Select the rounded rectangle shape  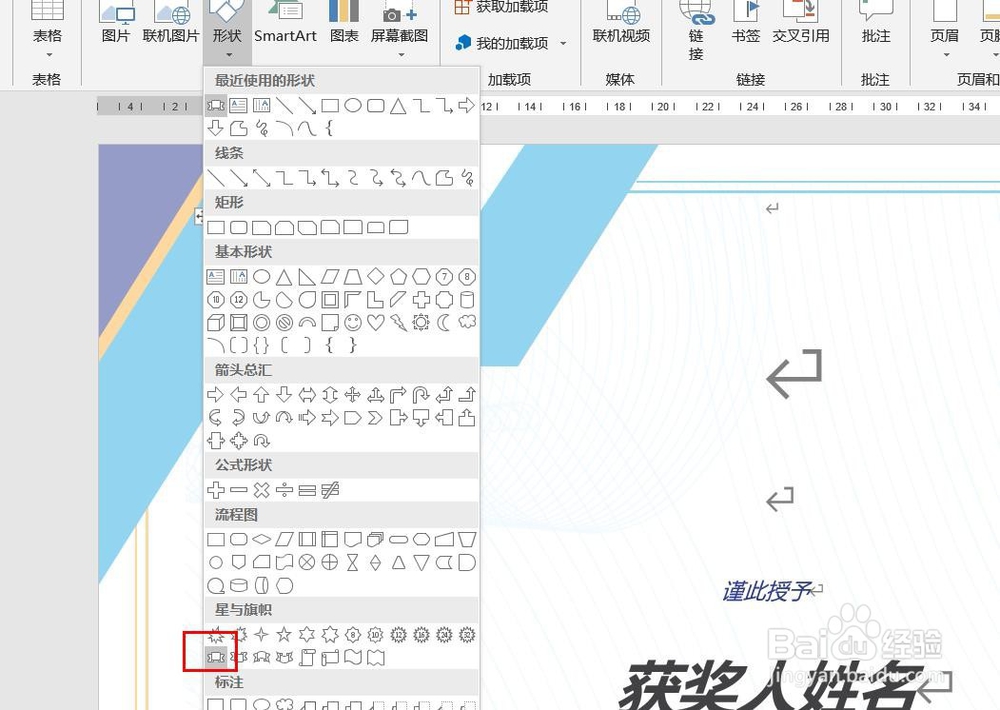[x=237, y=227]
